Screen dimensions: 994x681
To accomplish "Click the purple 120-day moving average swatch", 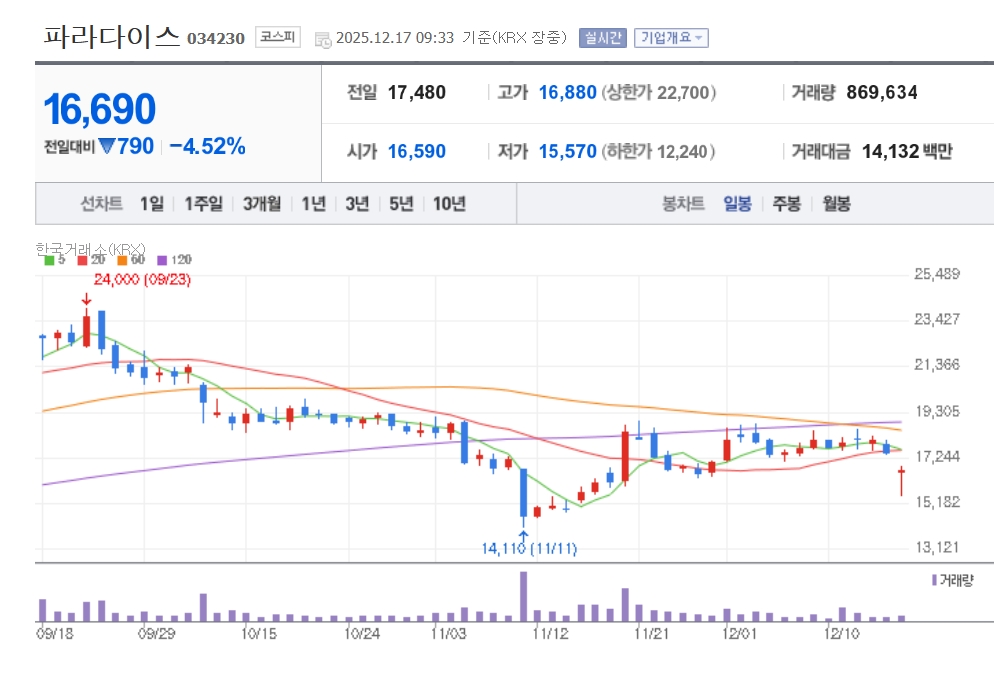I will (162, 260).
